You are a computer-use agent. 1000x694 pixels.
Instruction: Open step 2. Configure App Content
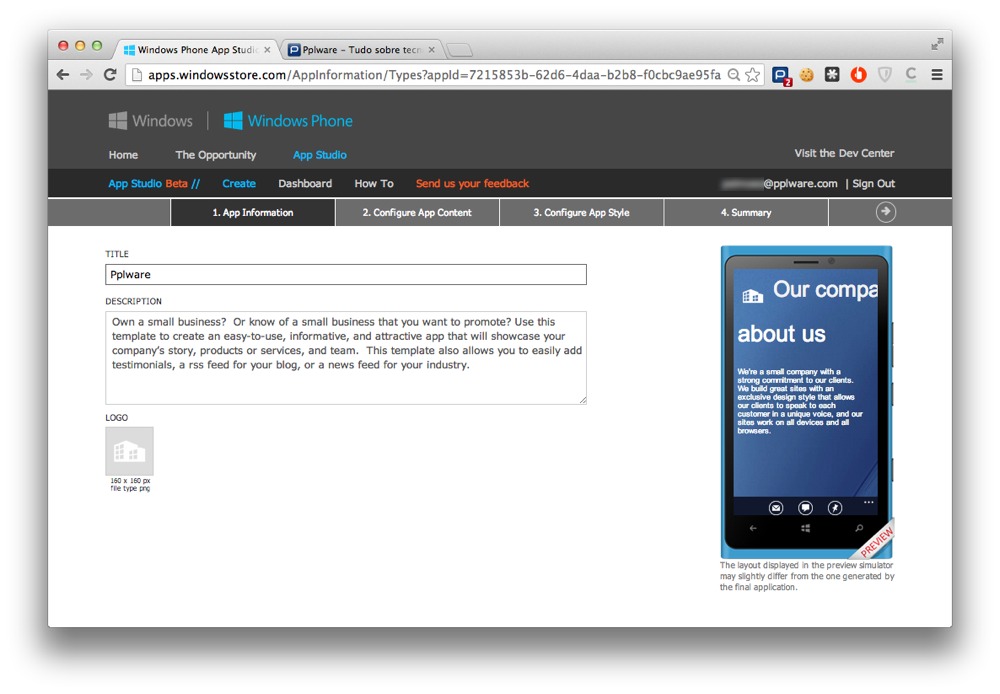coord(417,212)
